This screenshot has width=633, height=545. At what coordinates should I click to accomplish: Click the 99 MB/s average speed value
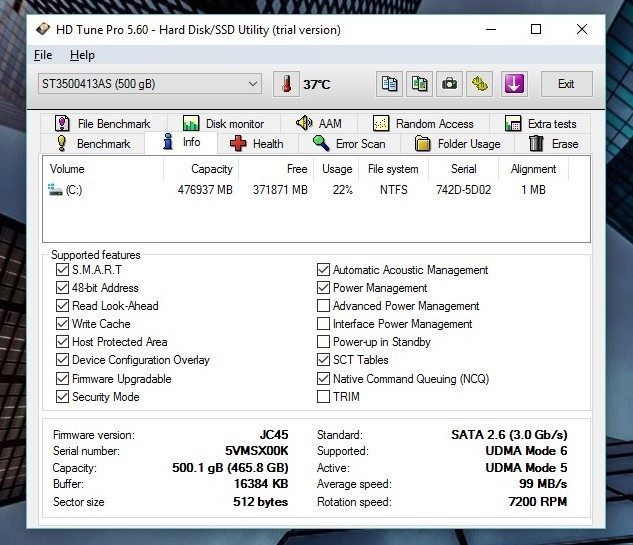point(543,484)
